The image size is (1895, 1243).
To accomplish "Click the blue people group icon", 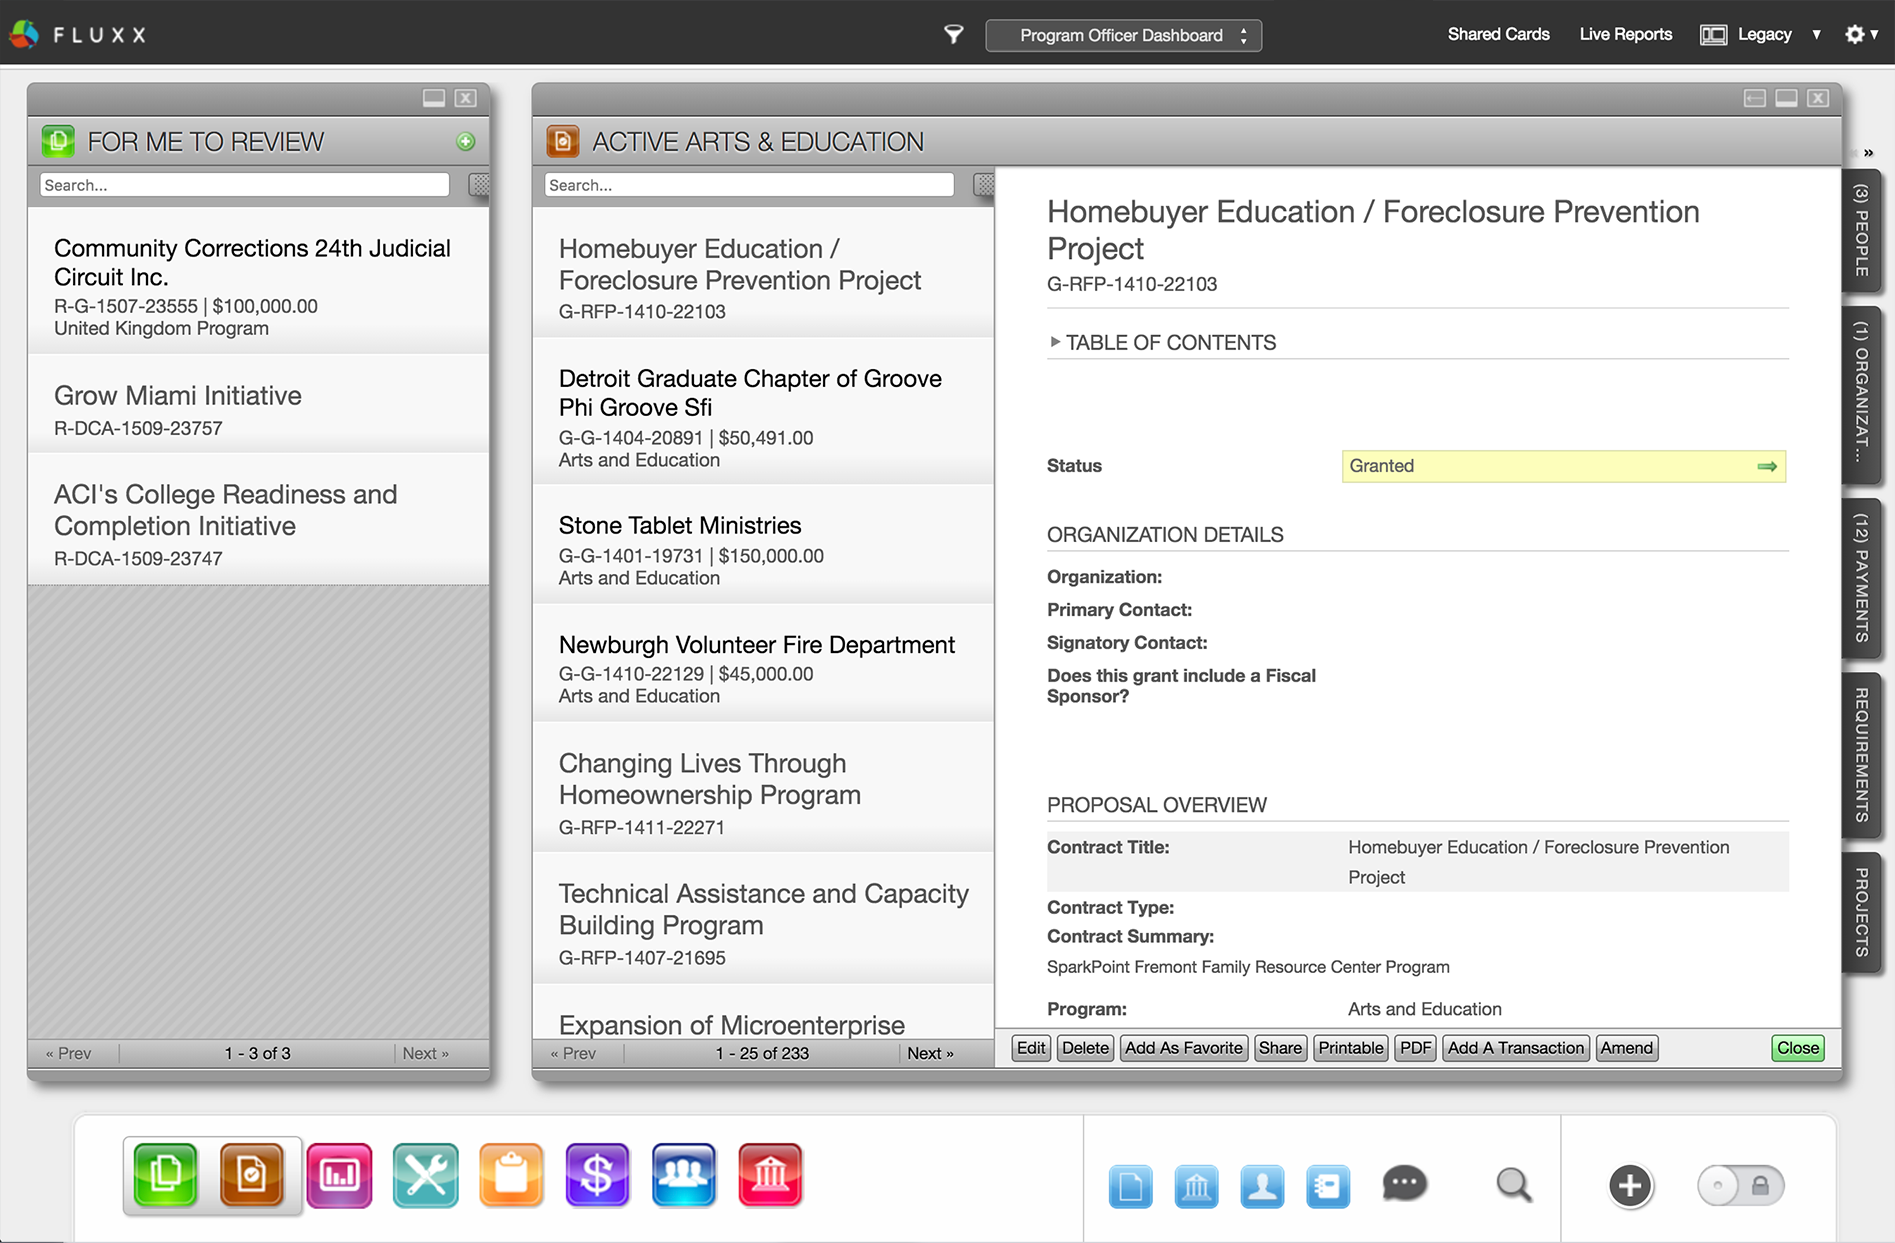I will (684, 1175).
